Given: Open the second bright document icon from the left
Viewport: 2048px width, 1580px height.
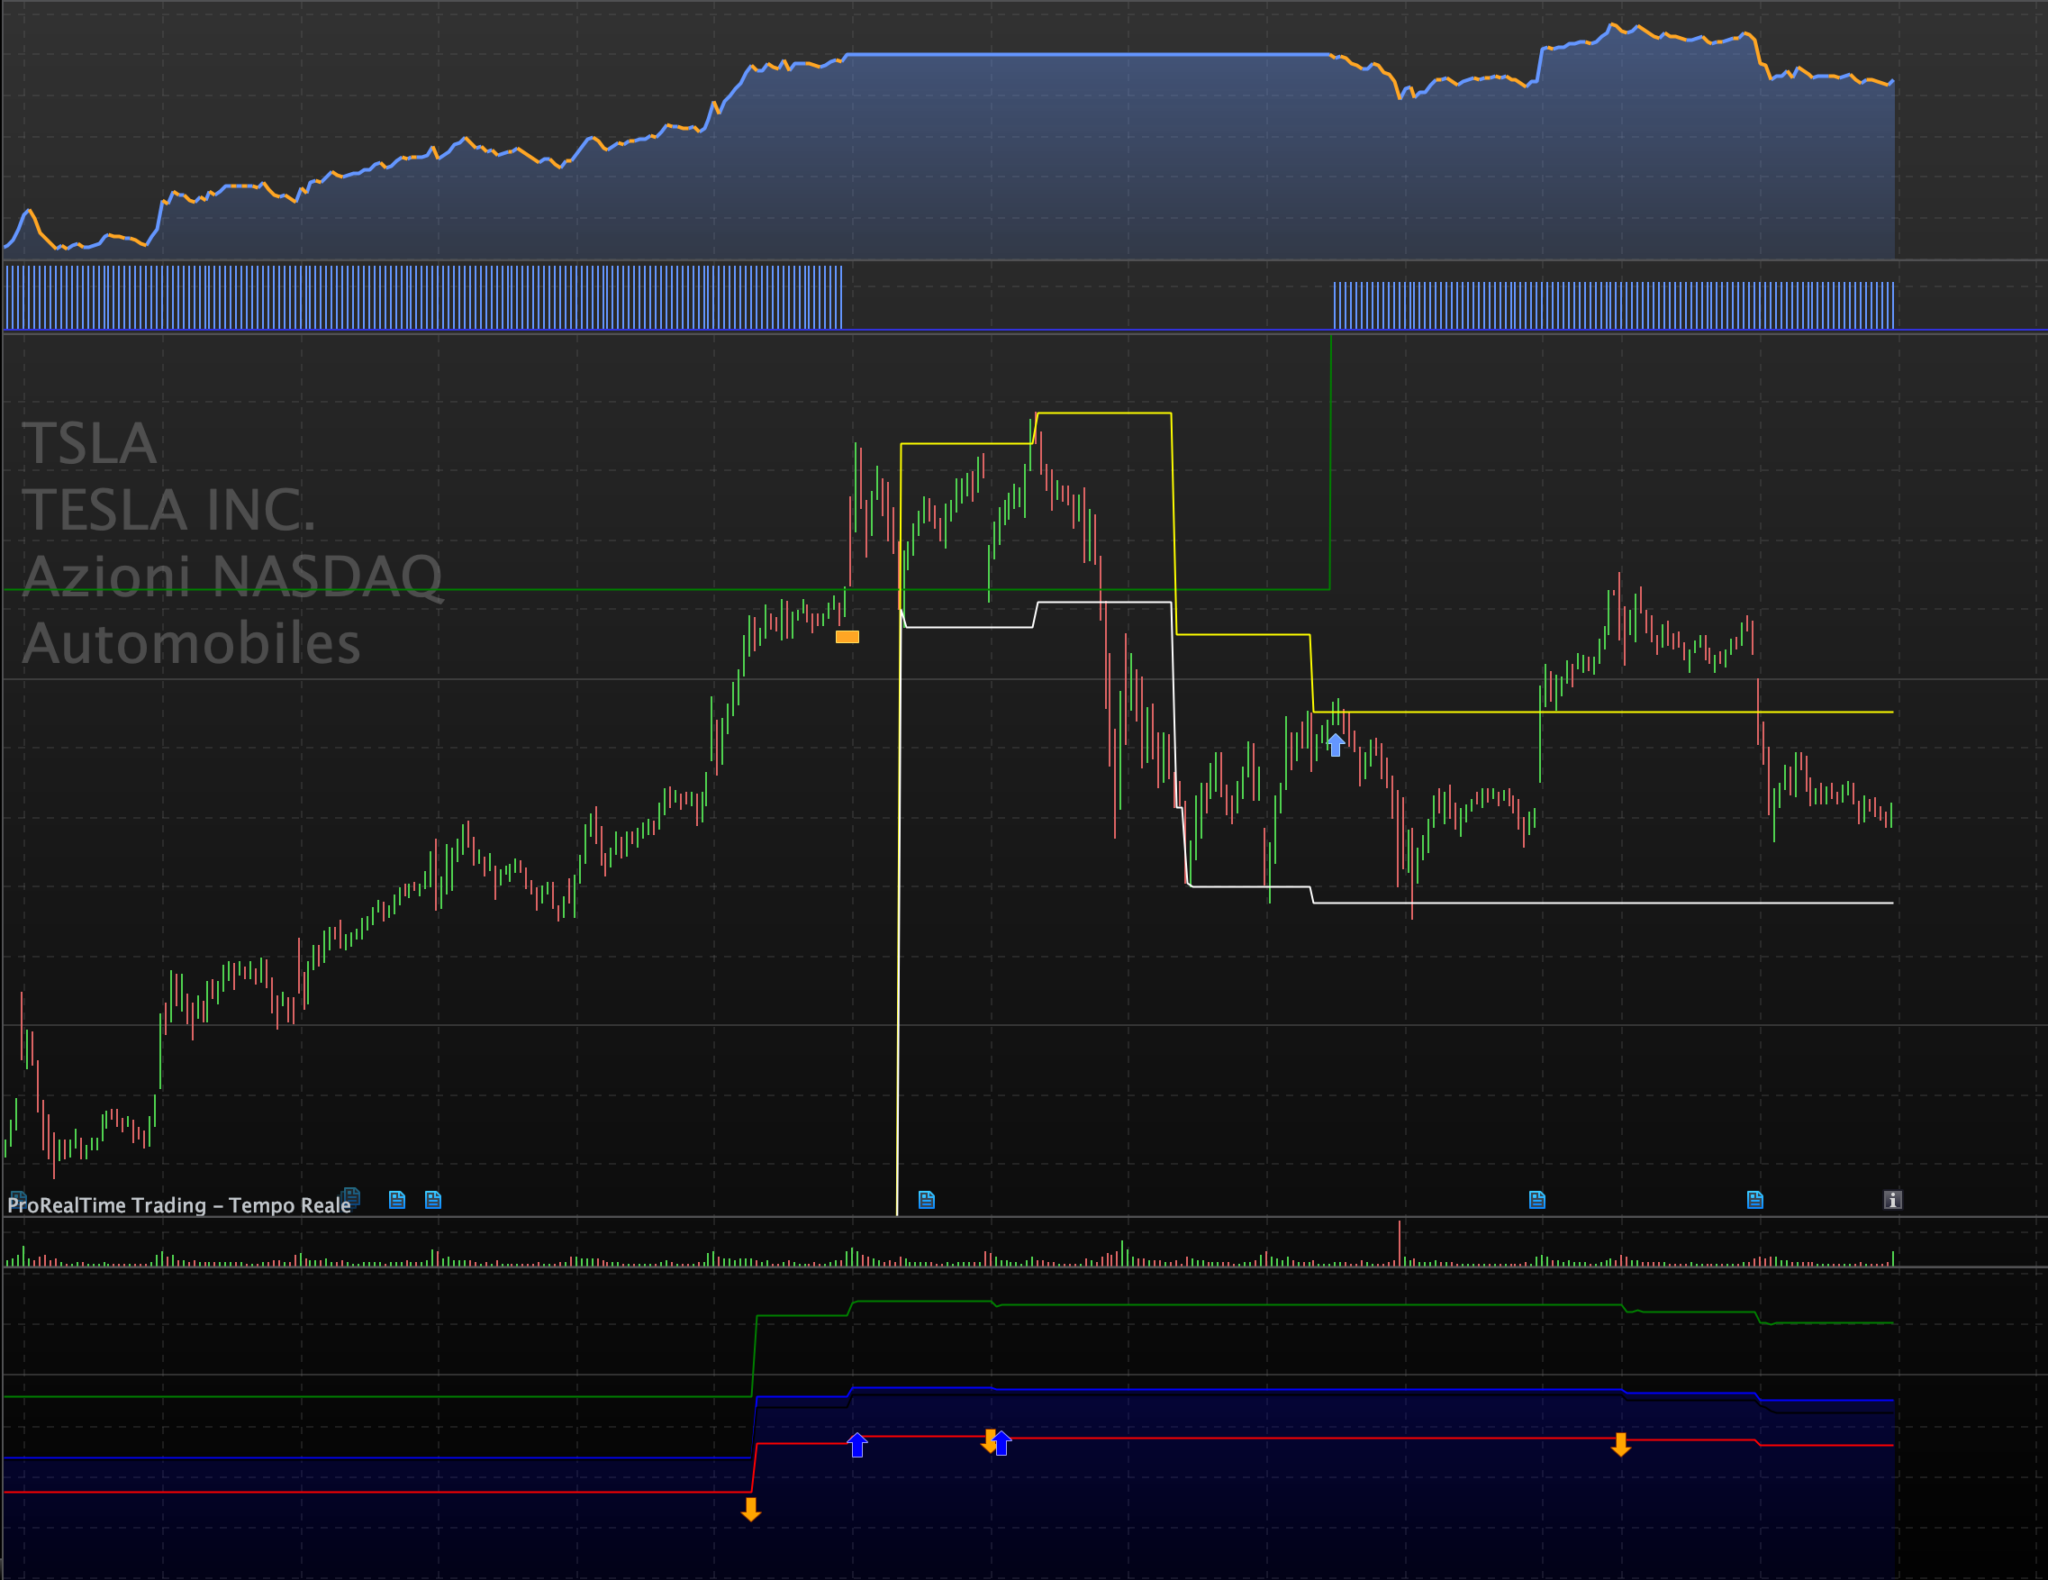Looking at the screenshot, I should pos(433,1200).
